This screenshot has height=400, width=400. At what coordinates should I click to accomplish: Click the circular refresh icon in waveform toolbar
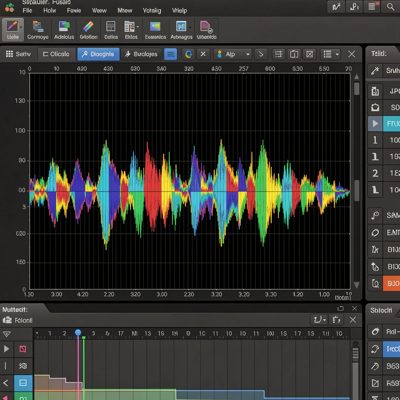188,54
